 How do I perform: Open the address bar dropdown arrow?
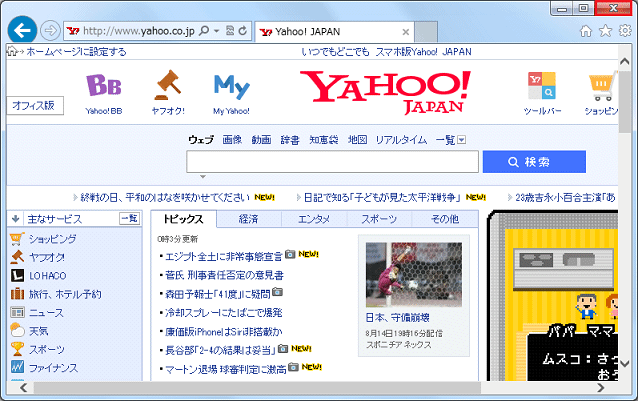point(216,31)
